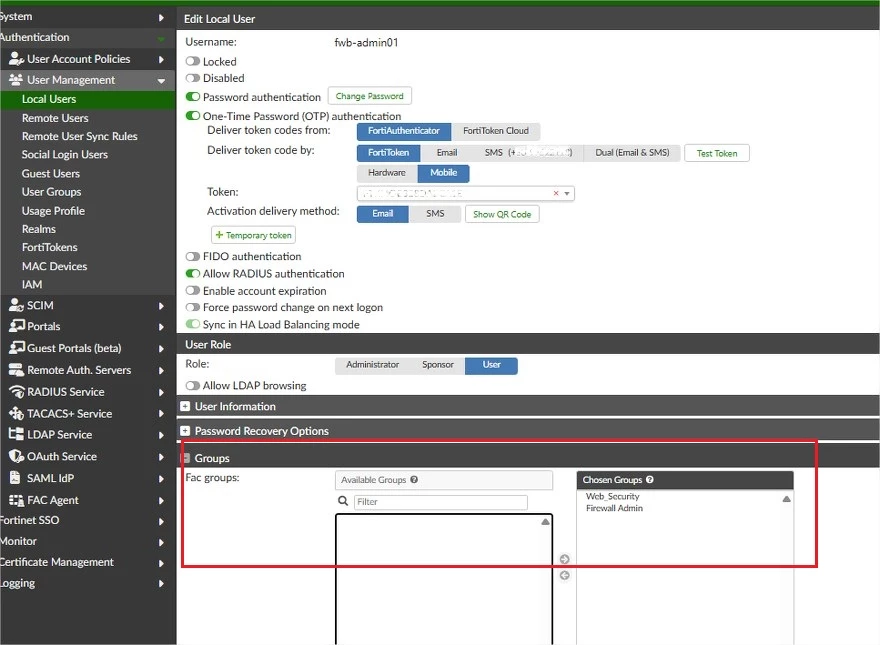
Task: Open the Token dropdown arrow
Action: [x=567, y=193]
